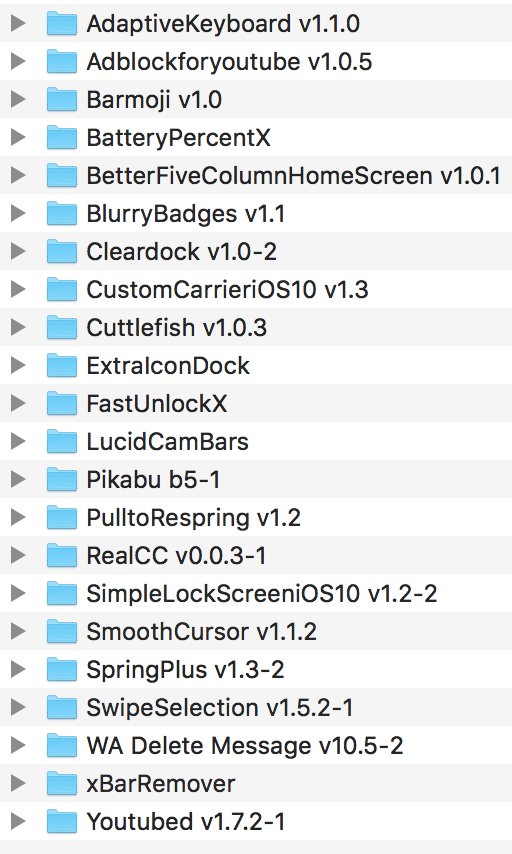
Task: Select the BlurryBadges v1.1 text
Action: (186, 214)
